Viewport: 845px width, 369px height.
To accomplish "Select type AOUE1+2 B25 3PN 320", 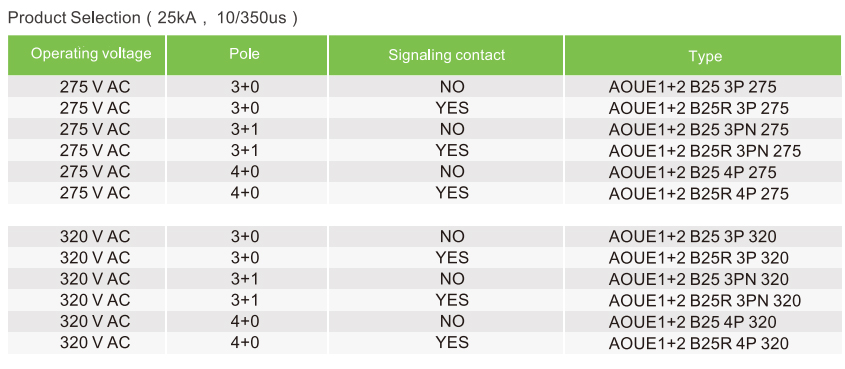I will coord(698,279).
